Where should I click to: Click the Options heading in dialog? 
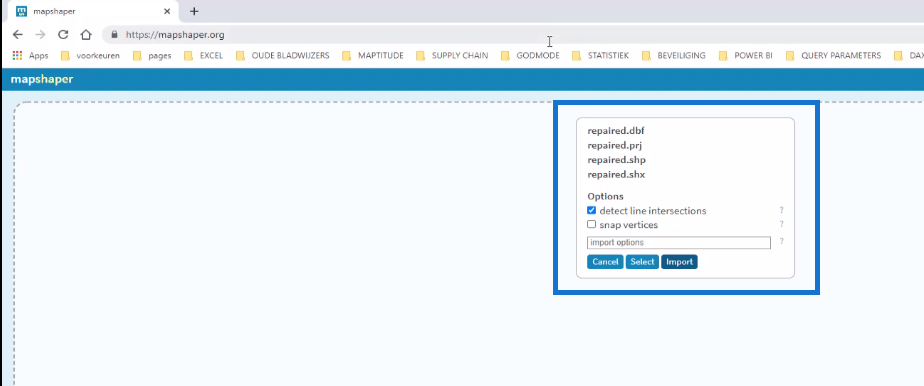[605, 196]
